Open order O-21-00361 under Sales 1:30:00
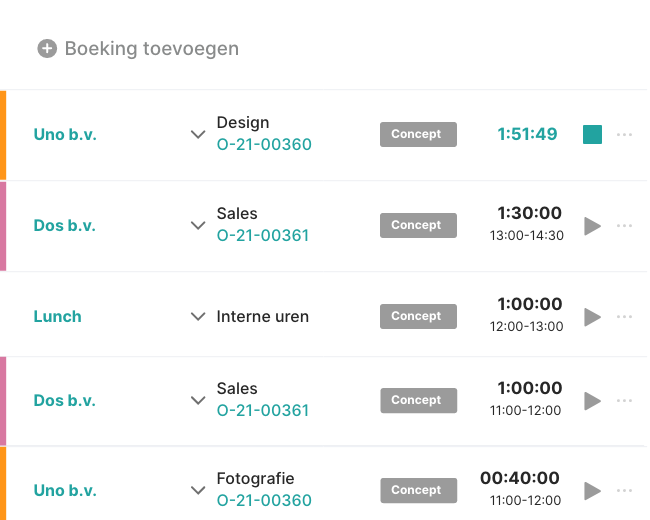Screen dimensions: 650x520 coord(263,236)
